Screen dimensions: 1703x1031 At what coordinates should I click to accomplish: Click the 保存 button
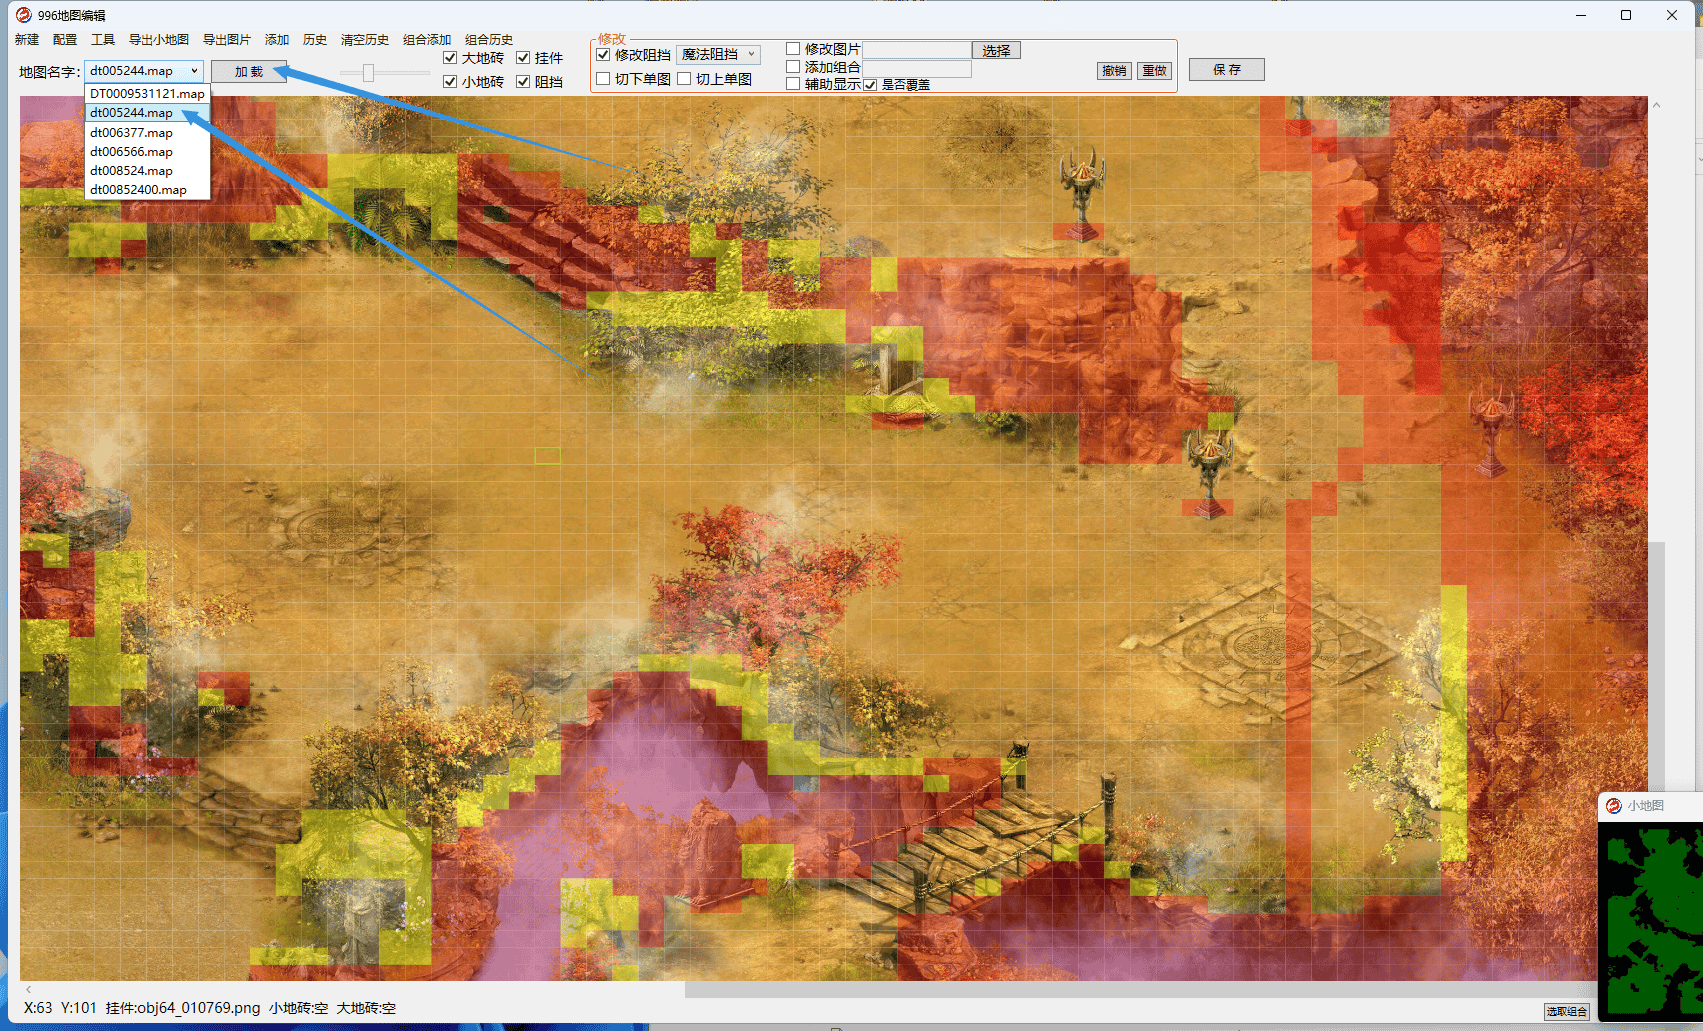1226,70
